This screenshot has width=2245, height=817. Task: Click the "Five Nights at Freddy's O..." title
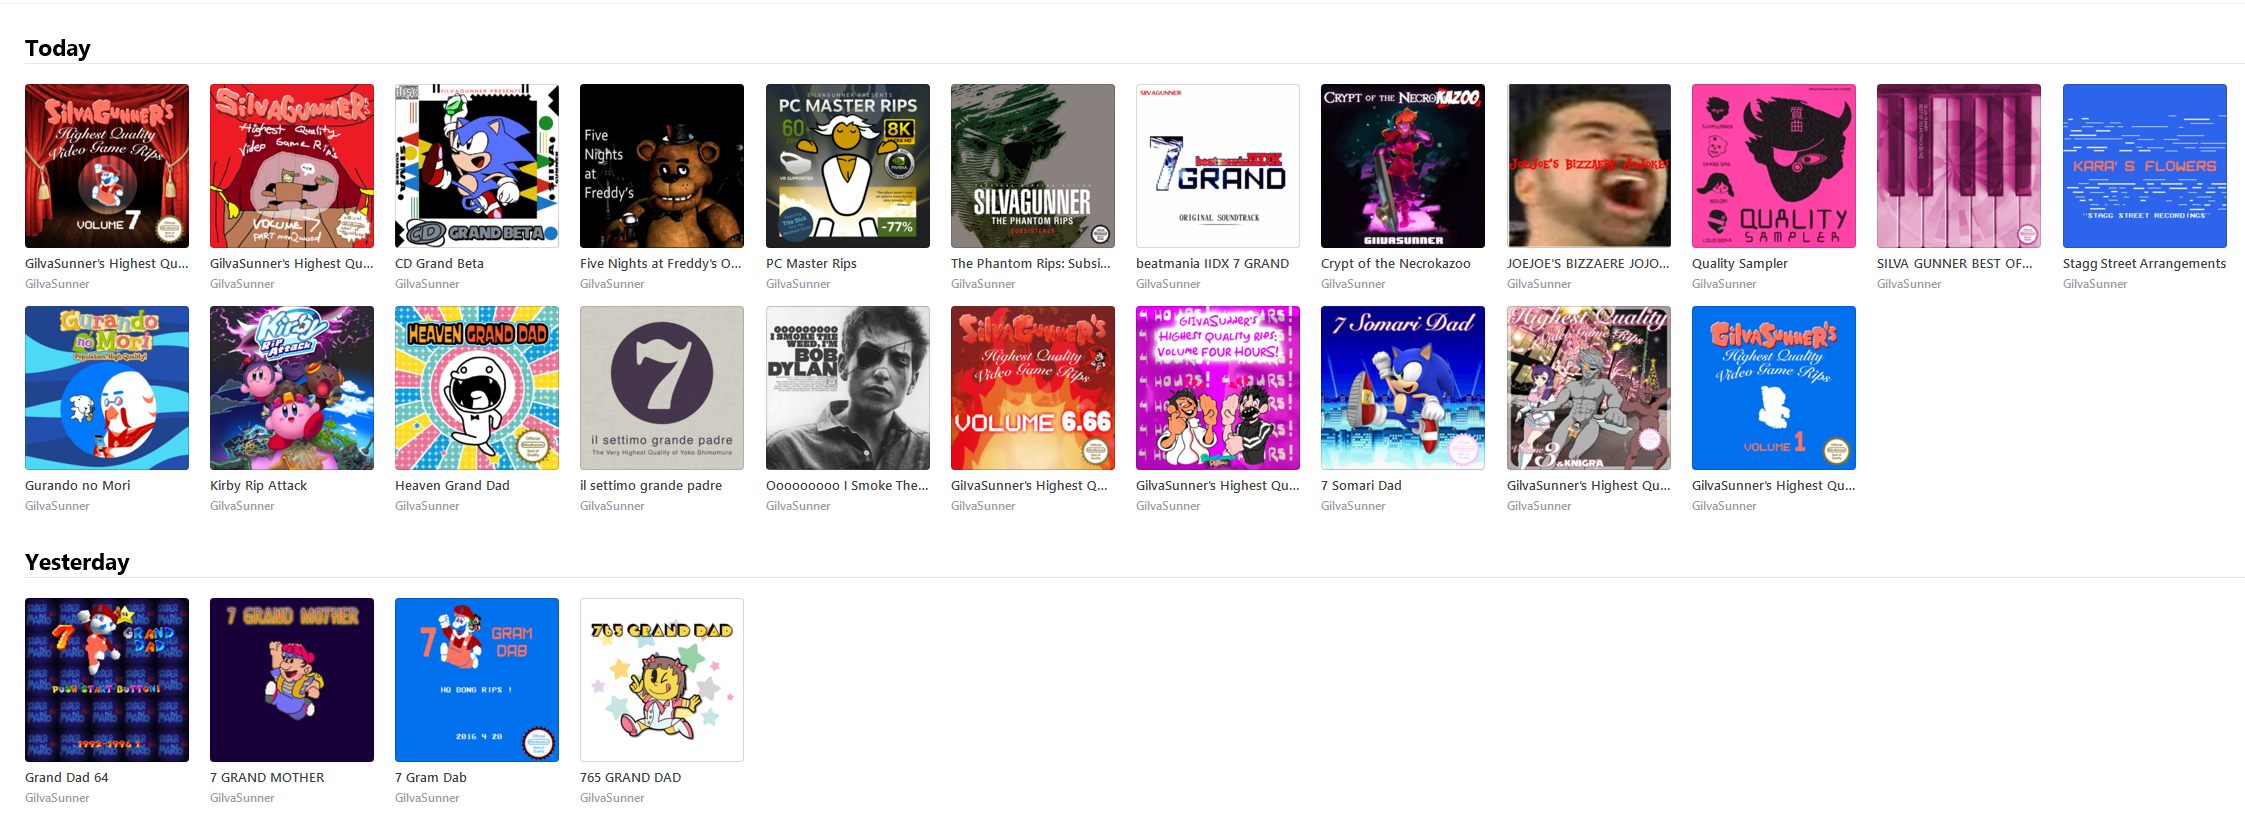(x=661, y=264)
